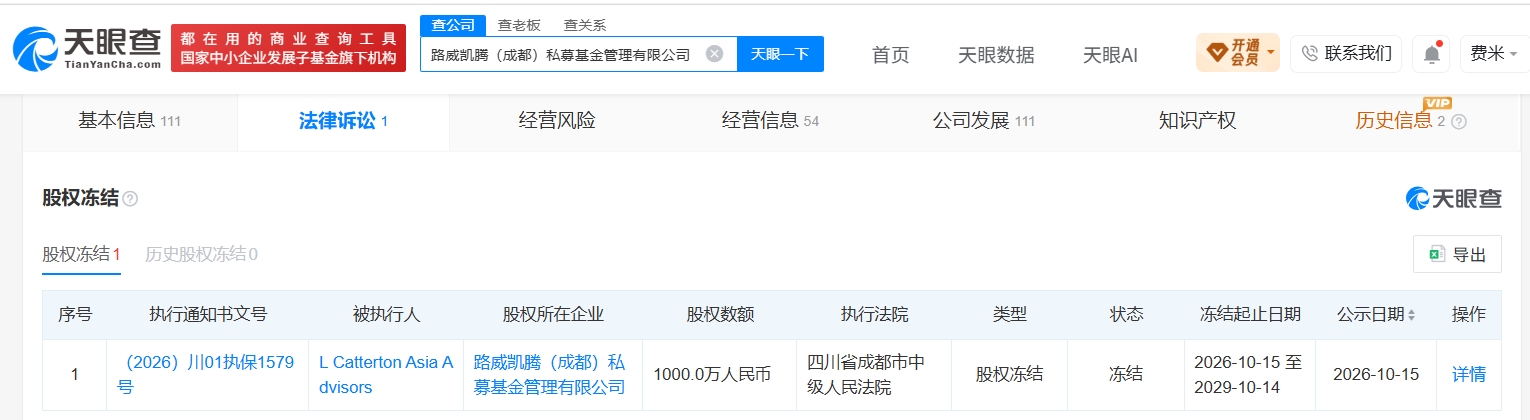Click the 股权数额 column header

click(720, 314)
